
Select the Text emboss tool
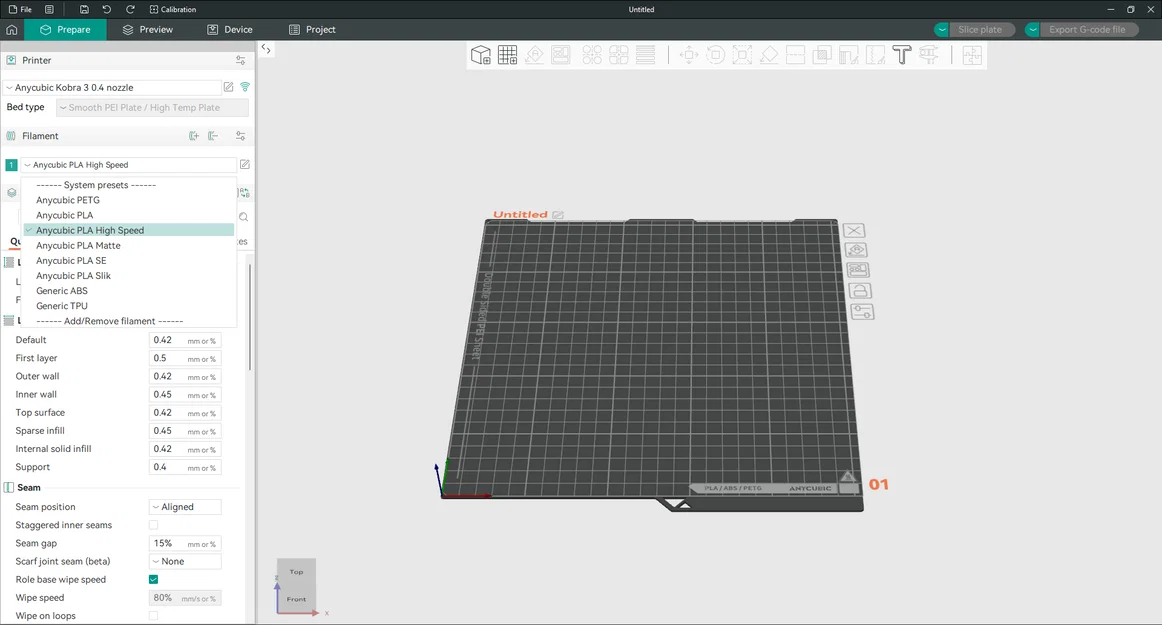(x=902, y=55)
